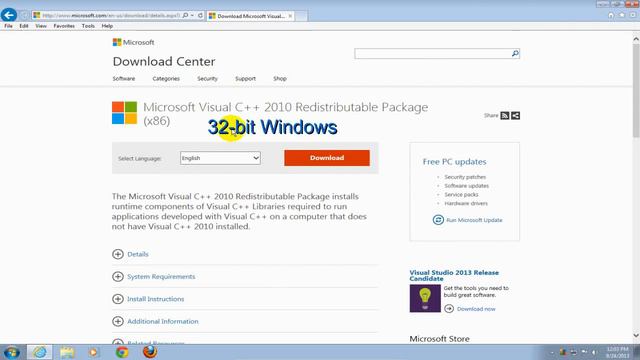Launch Firefox from taskbar
The width and height of the screenshot is (640, 360).
[x=150, y=352]
